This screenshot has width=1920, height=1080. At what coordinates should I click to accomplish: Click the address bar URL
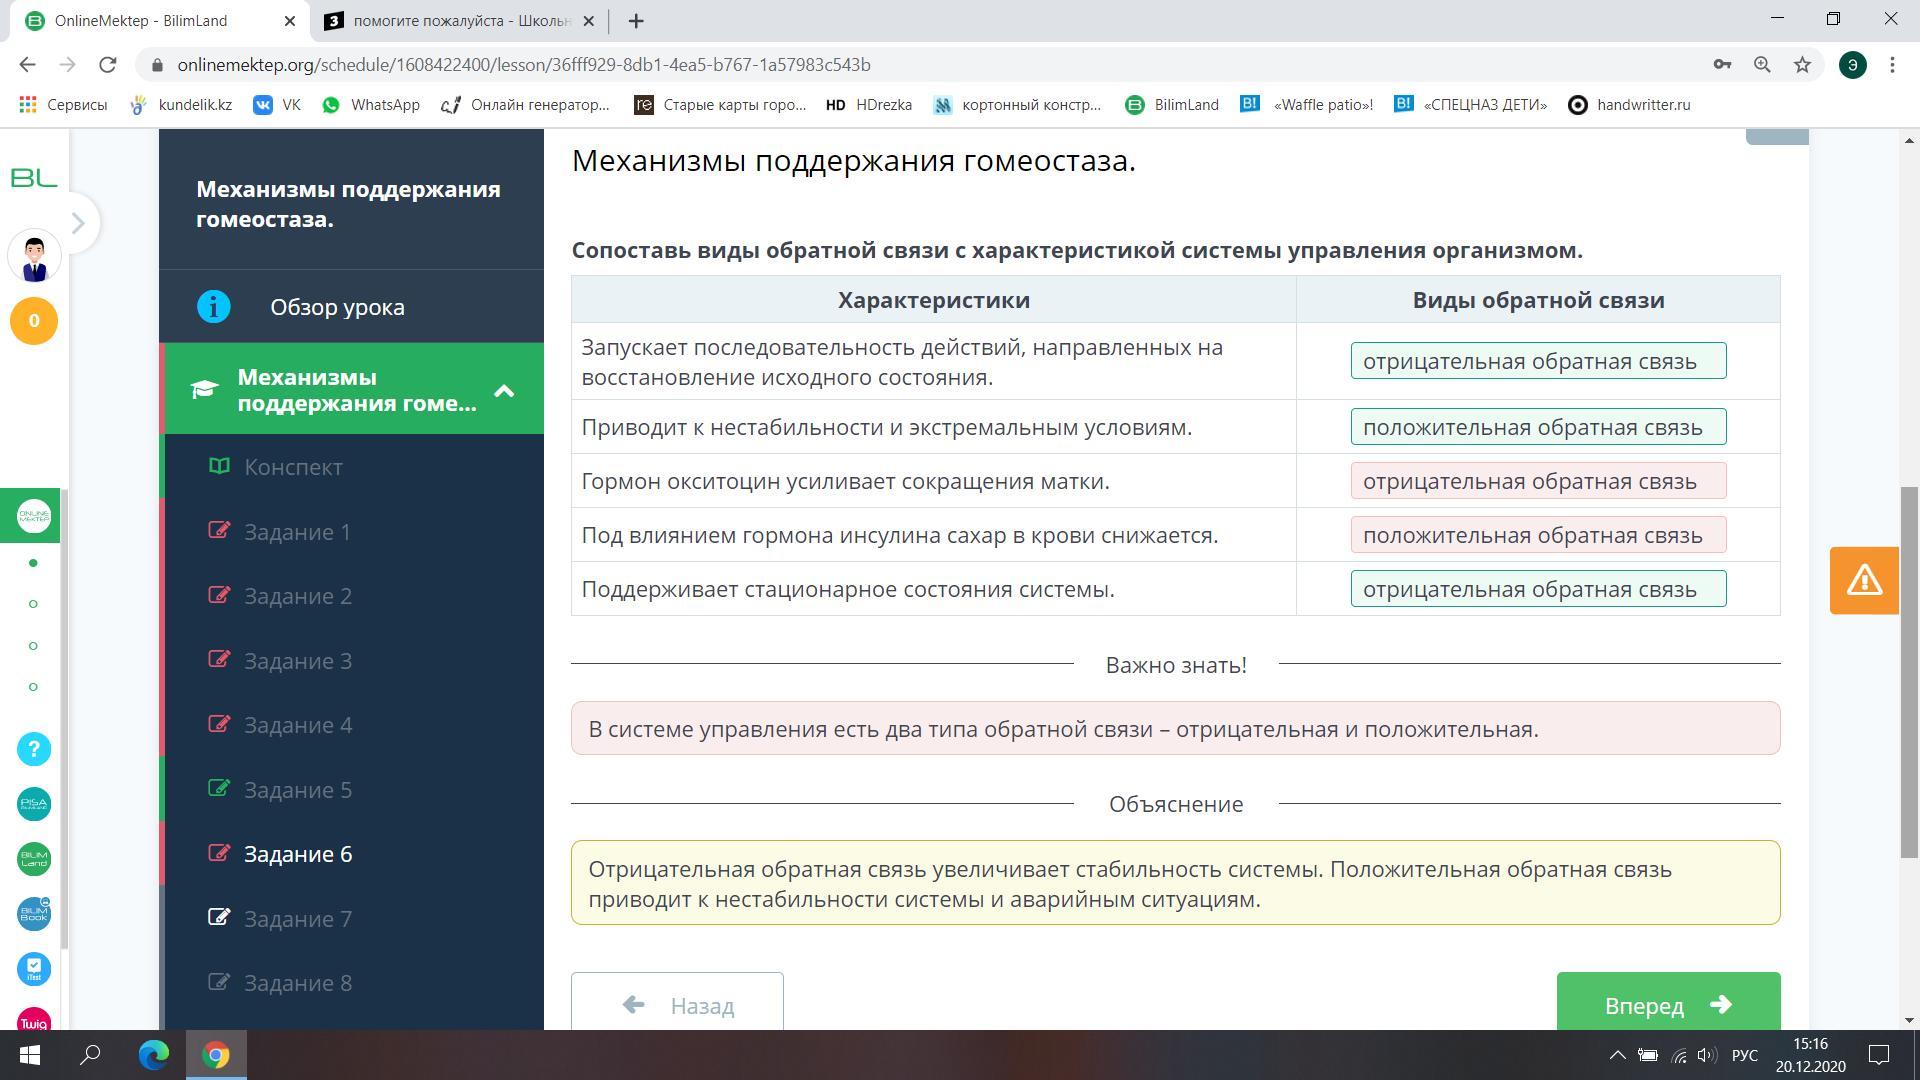click(x=524, y=64)
